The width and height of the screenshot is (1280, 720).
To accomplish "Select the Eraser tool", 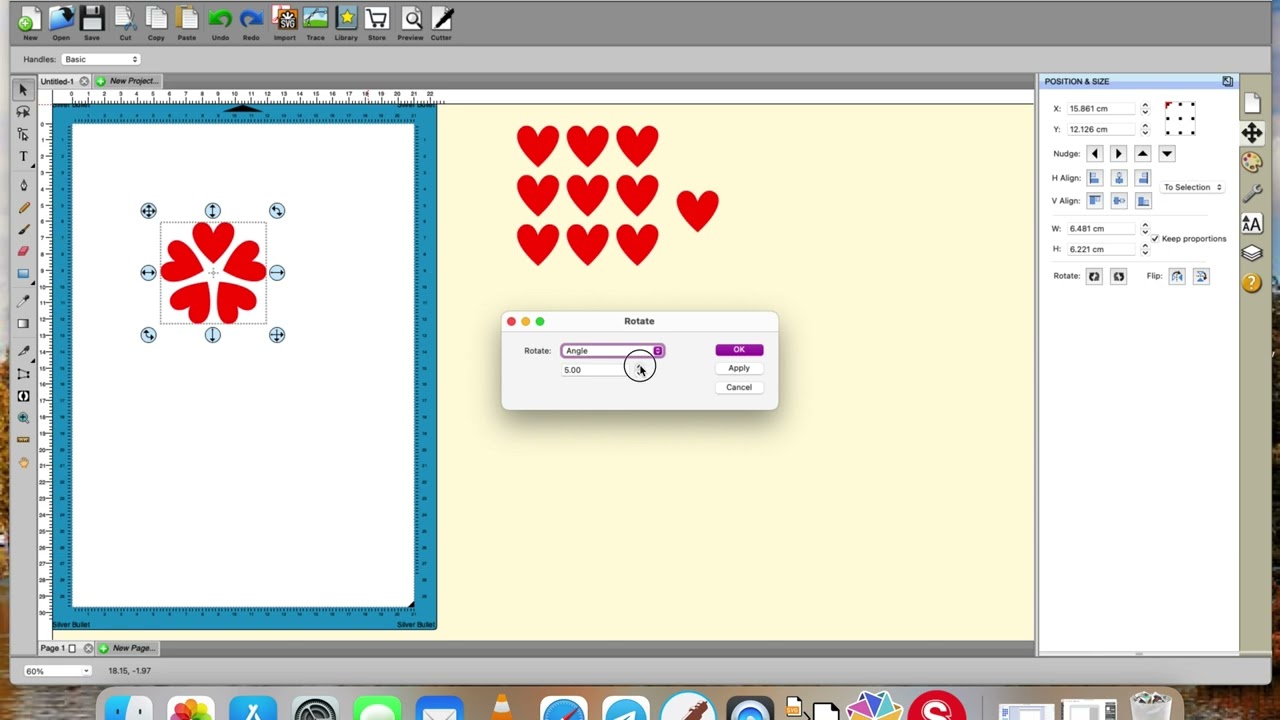I will coord(23,251).
